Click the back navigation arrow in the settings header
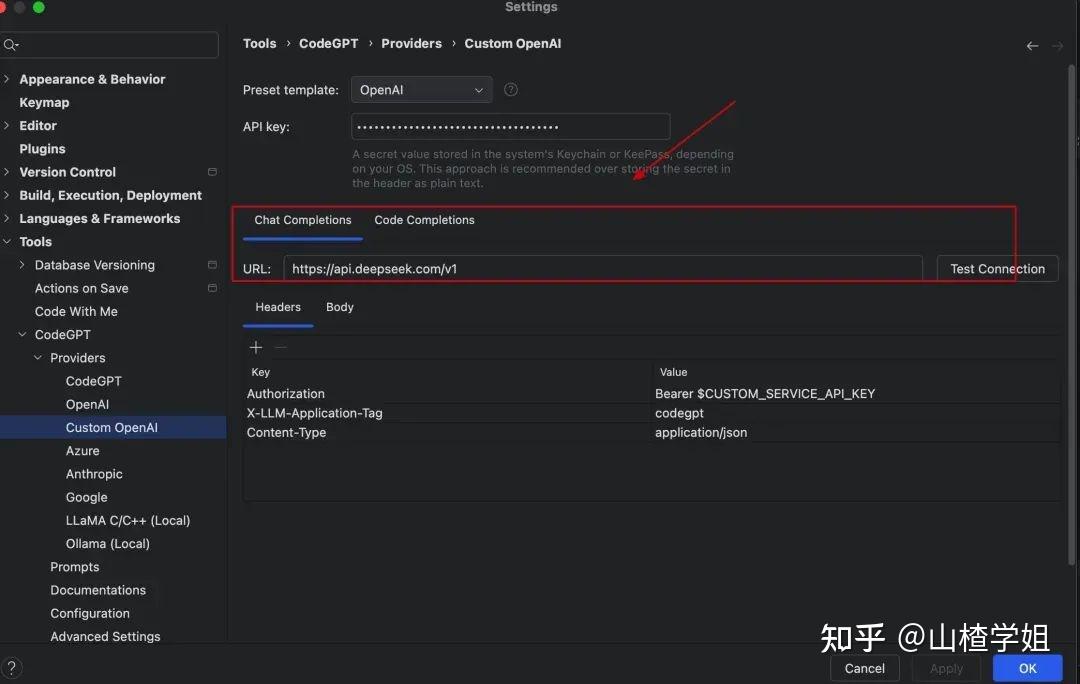This screenshot has width=1080, height=684. pos(1032,45)
